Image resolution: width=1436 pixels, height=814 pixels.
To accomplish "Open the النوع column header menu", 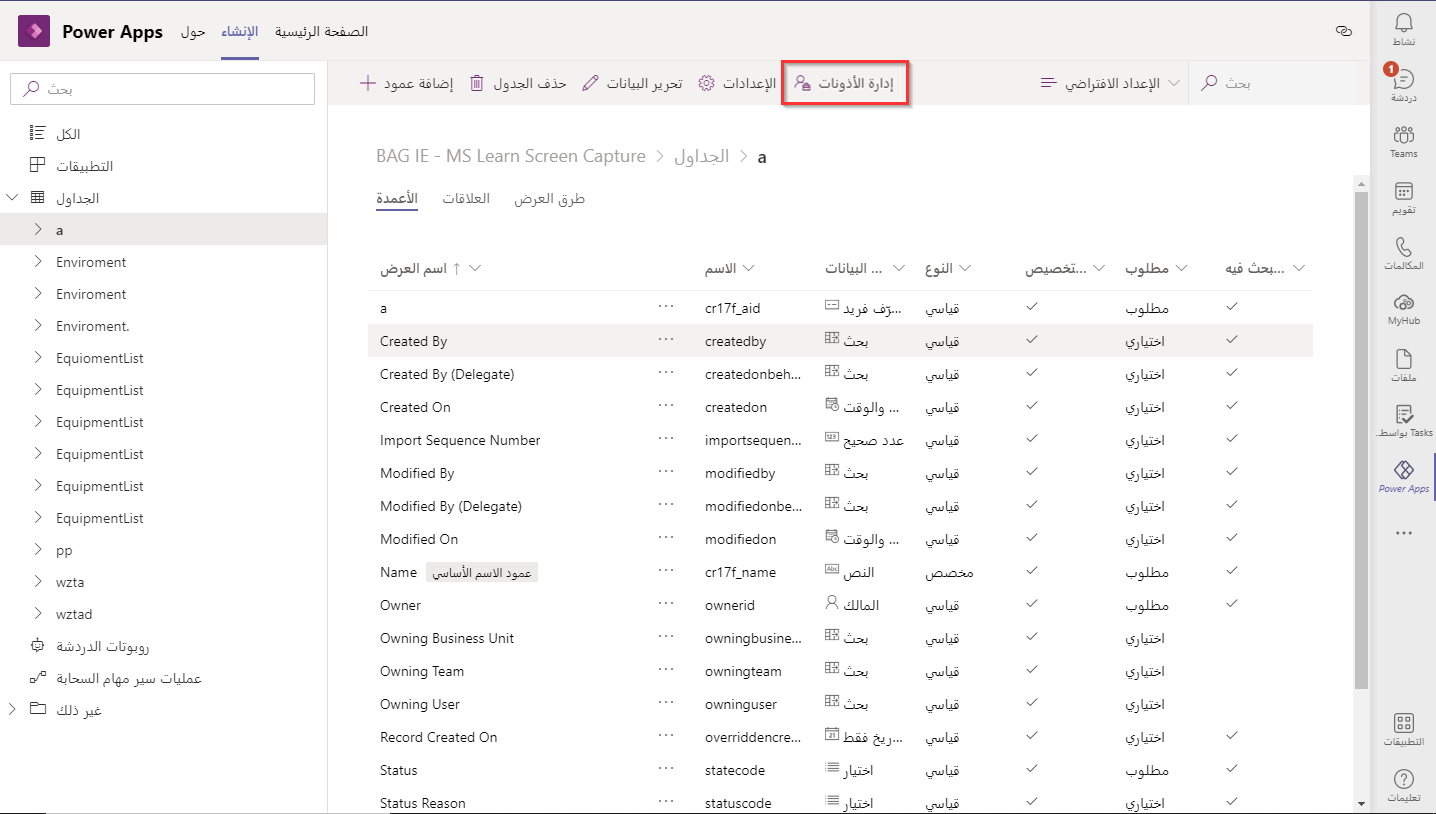I will 966,268.
